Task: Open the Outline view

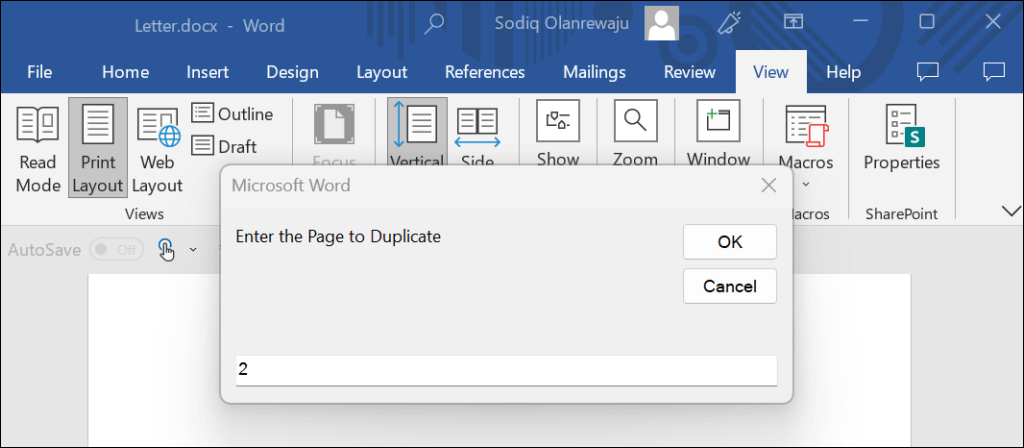Action: pos(232,114)
